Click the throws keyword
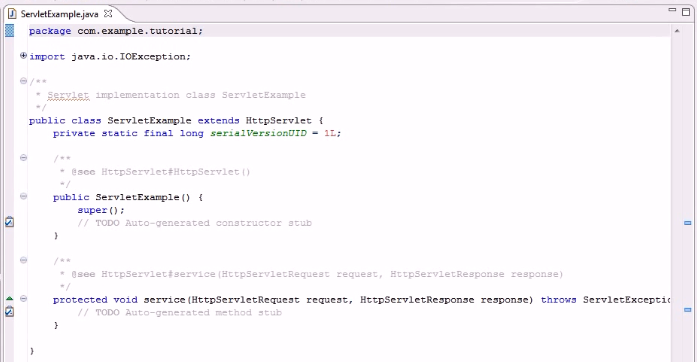This screenshot has height=362, width=697. [x=558, y=300]
